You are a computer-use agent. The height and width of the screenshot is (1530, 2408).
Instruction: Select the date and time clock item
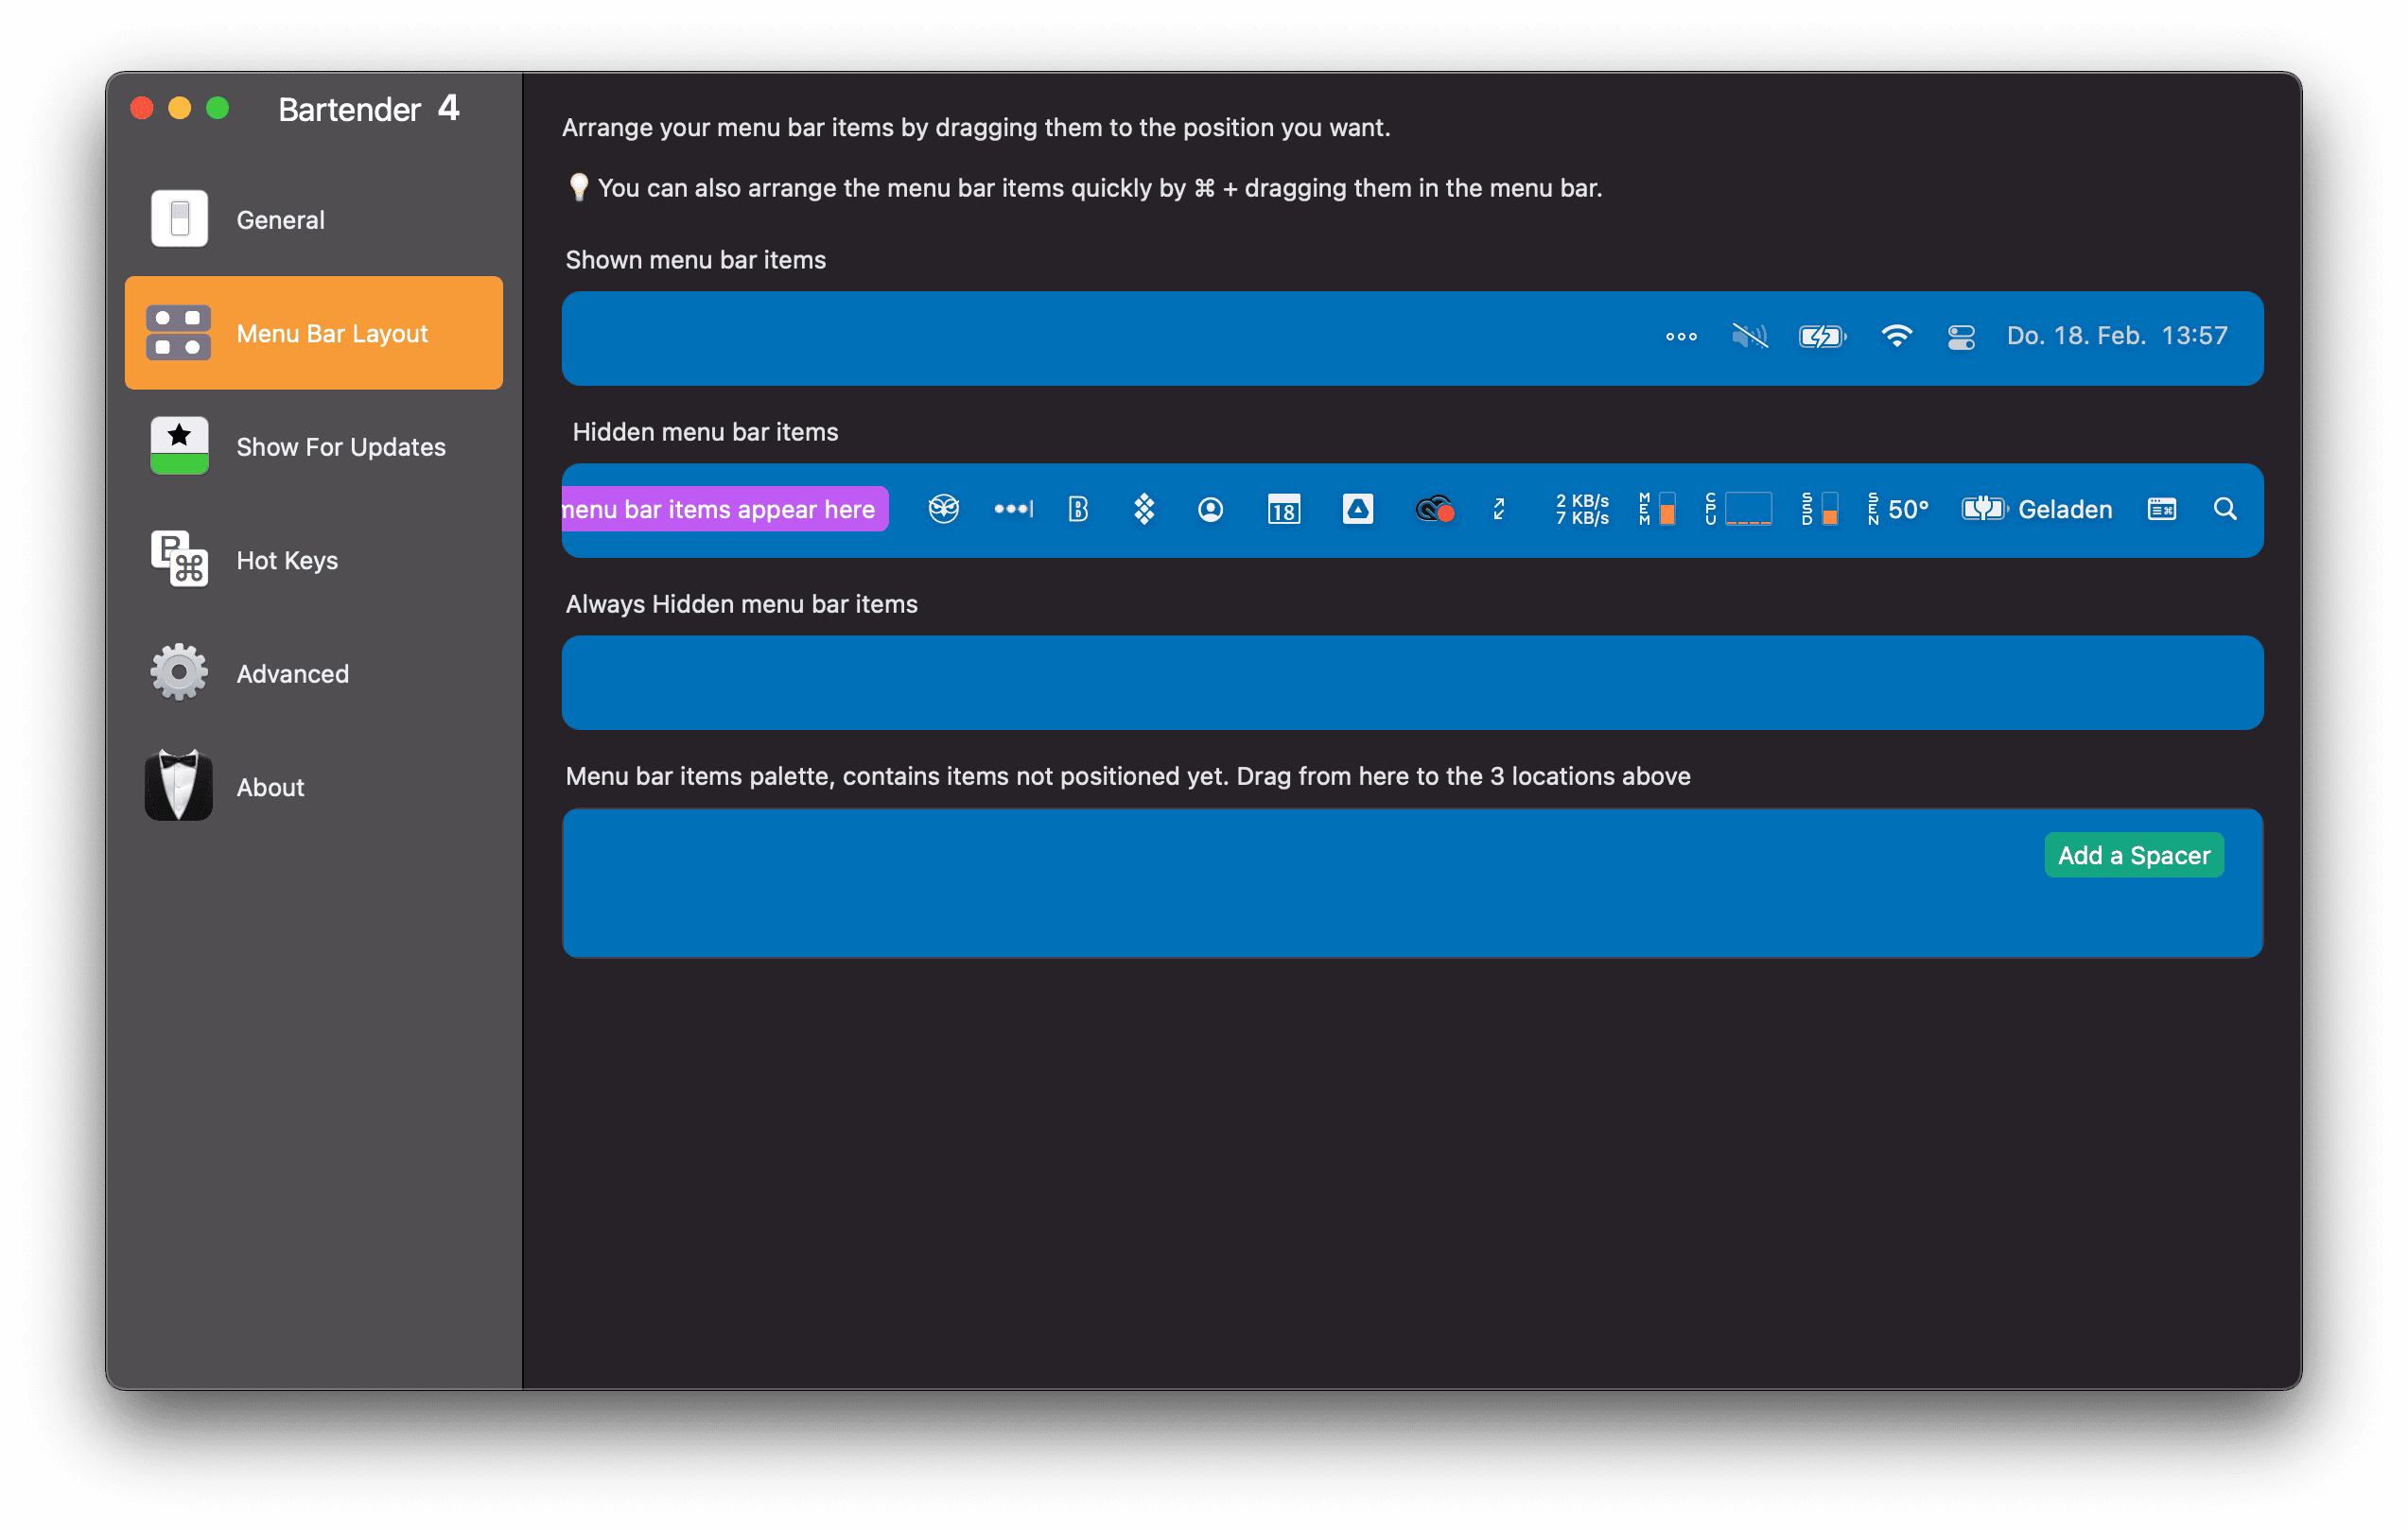point(2117,336)
